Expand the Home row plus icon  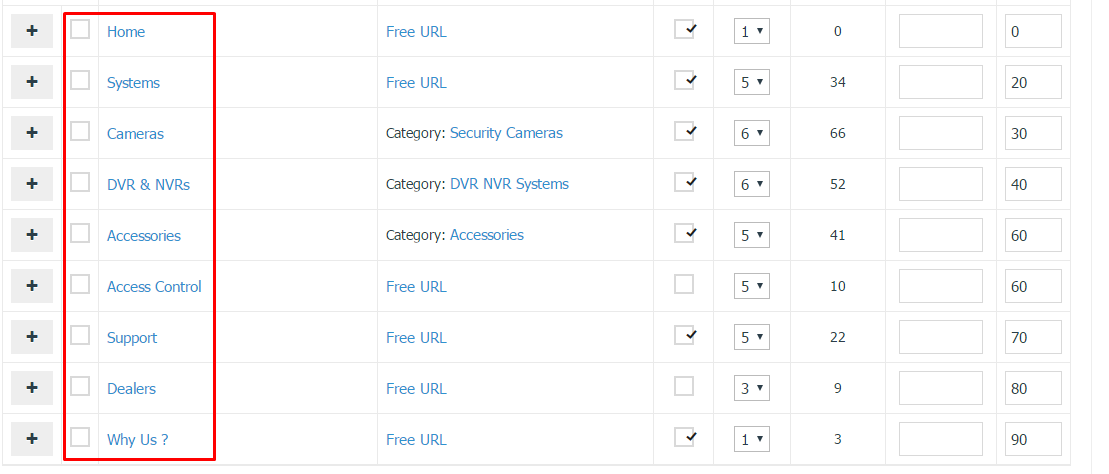32,31
